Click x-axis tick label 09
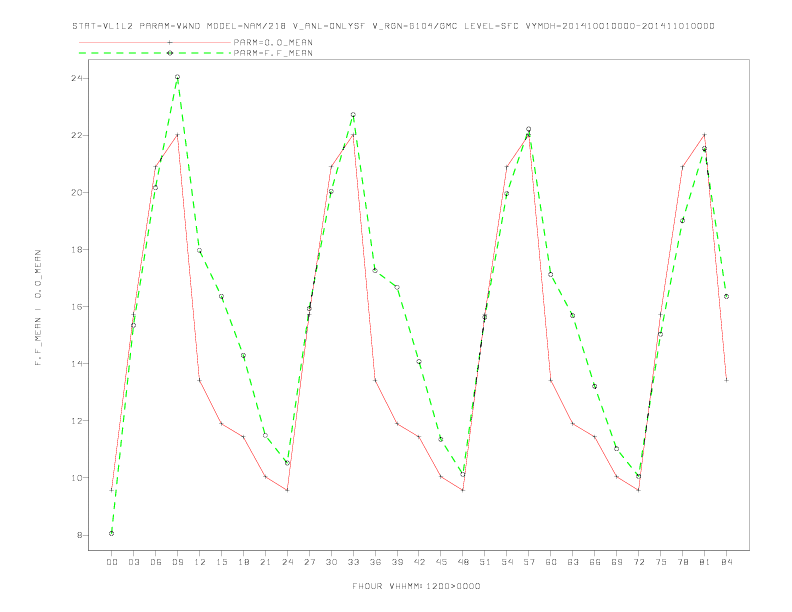Screen dimensions: 792x612 pos(177,562)
